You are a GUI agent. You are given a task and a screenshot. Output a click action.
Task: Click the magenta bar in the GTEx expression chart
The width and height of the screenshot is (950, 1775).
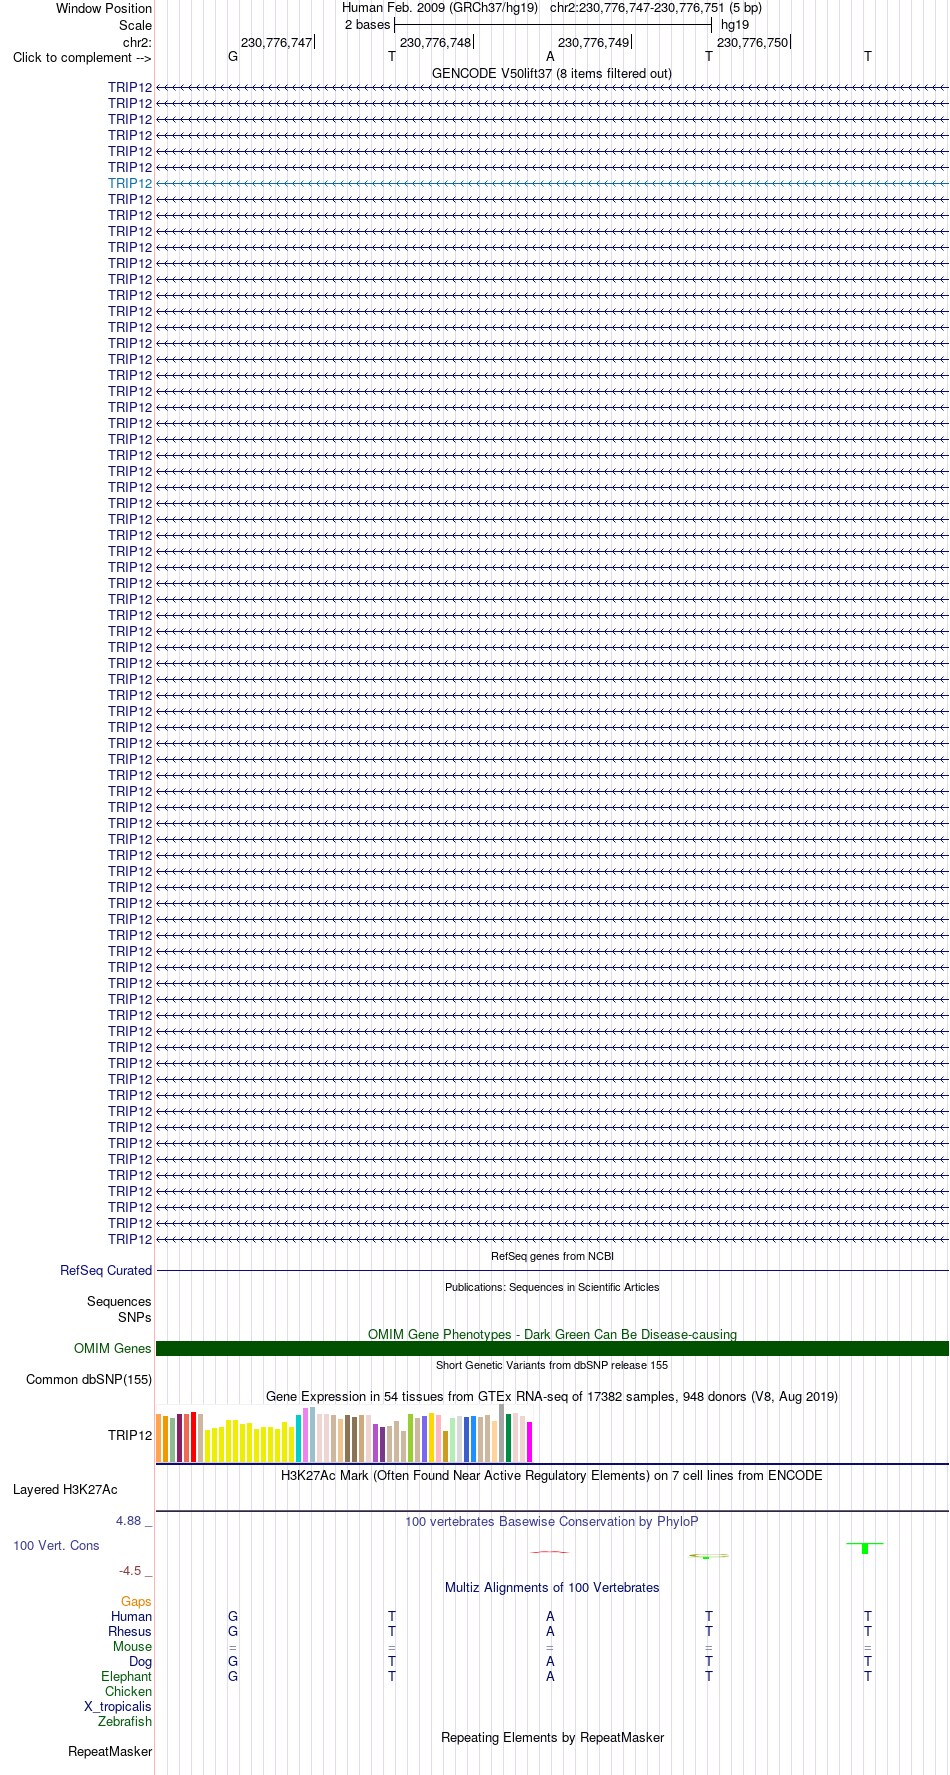(x=530, y=1442)
